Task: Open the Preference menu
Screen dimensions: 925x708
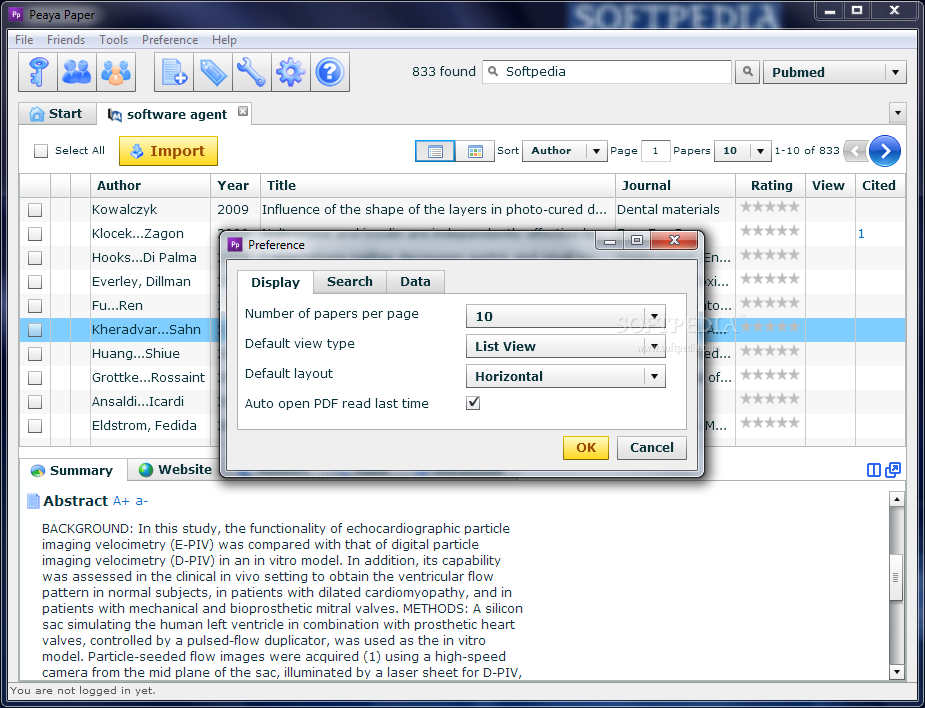Action: tap(170, 40)
